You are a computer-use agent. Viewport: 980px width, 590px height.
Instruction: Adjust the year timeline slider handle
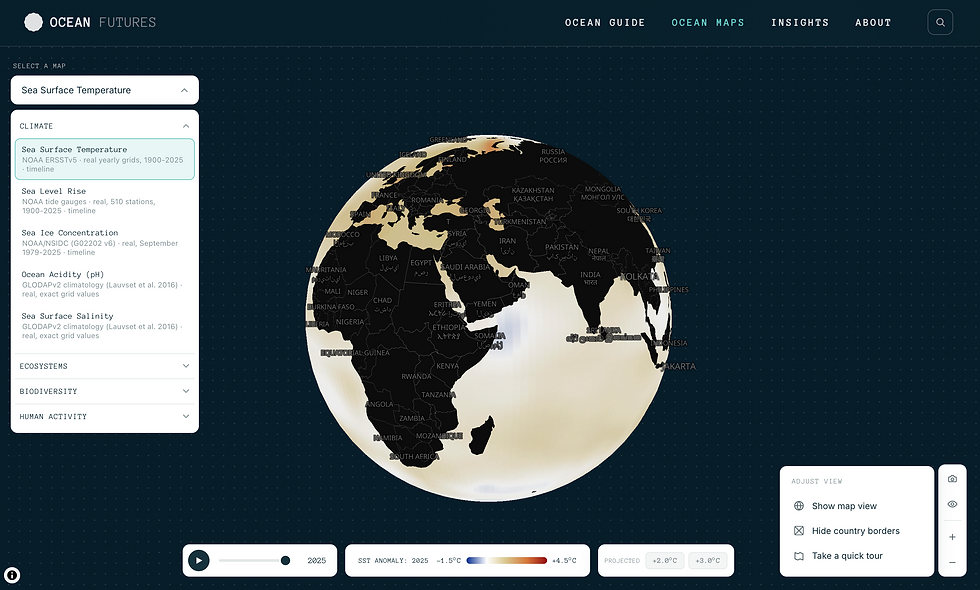tap(285, 561)
